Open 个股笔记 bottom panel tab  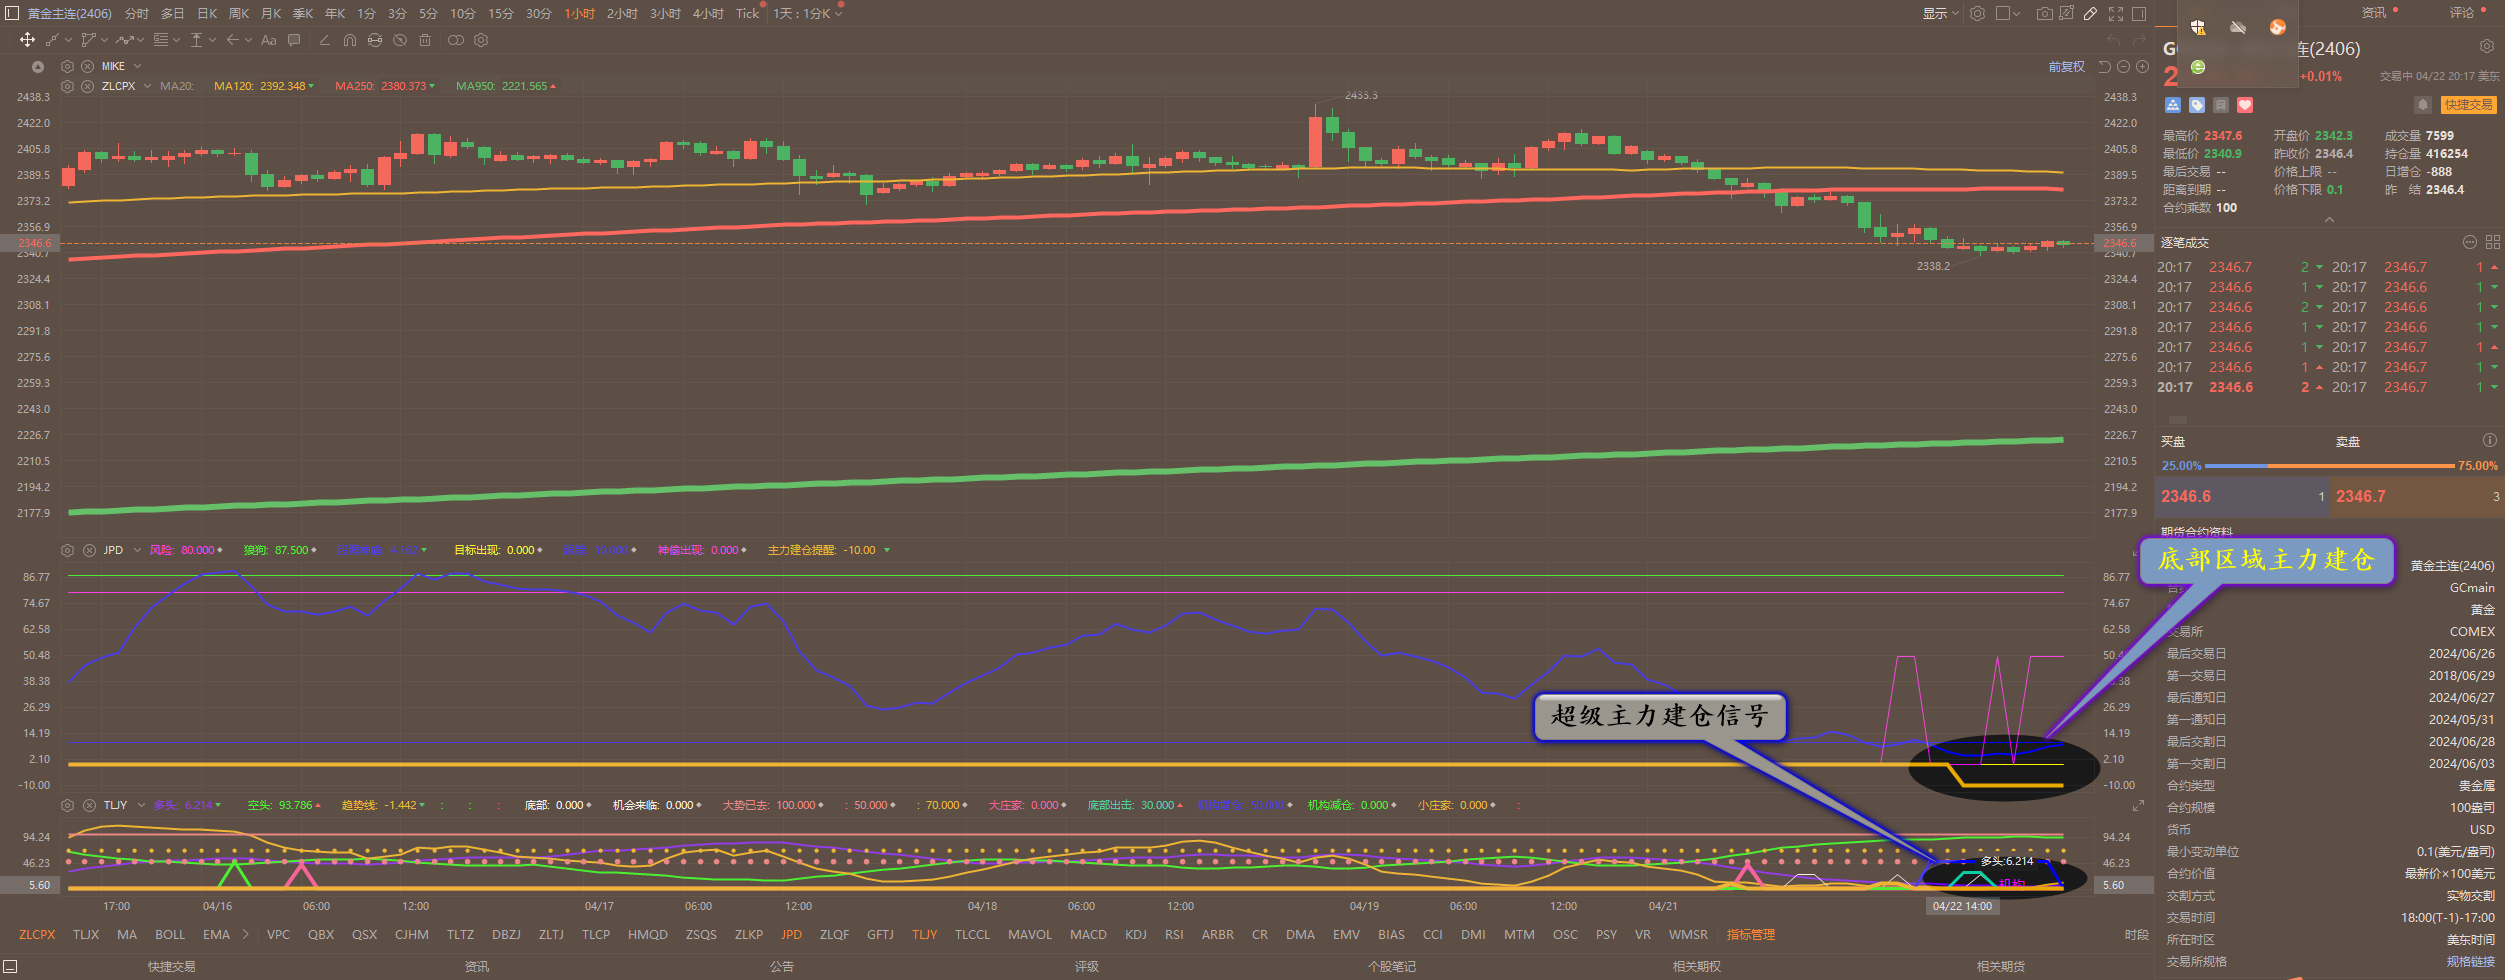(1392, 967)
